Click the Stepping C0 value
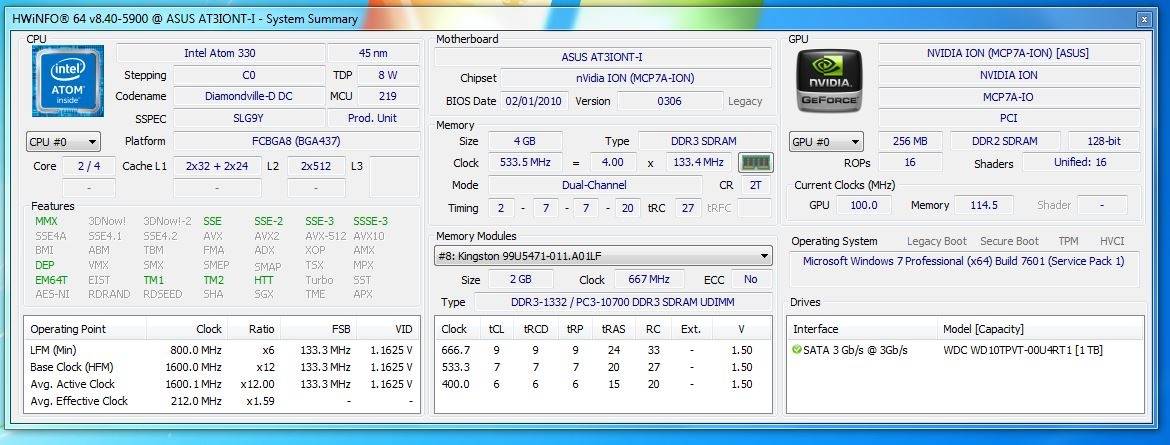This screenshot has width=1170, height=445. click(x=248, y=75)
